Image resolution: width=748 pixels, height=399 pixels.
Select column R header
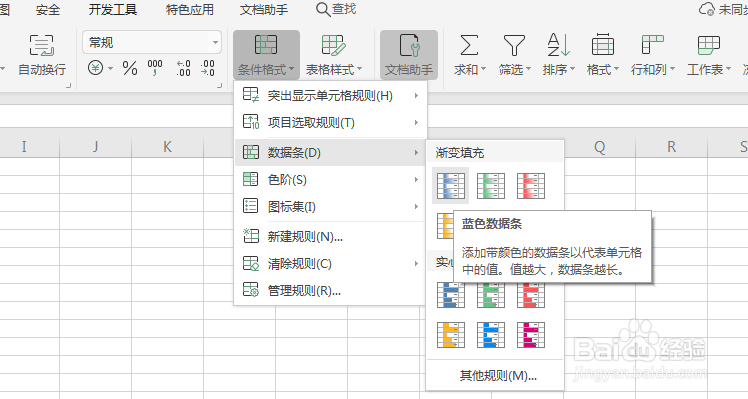(671, 147)
